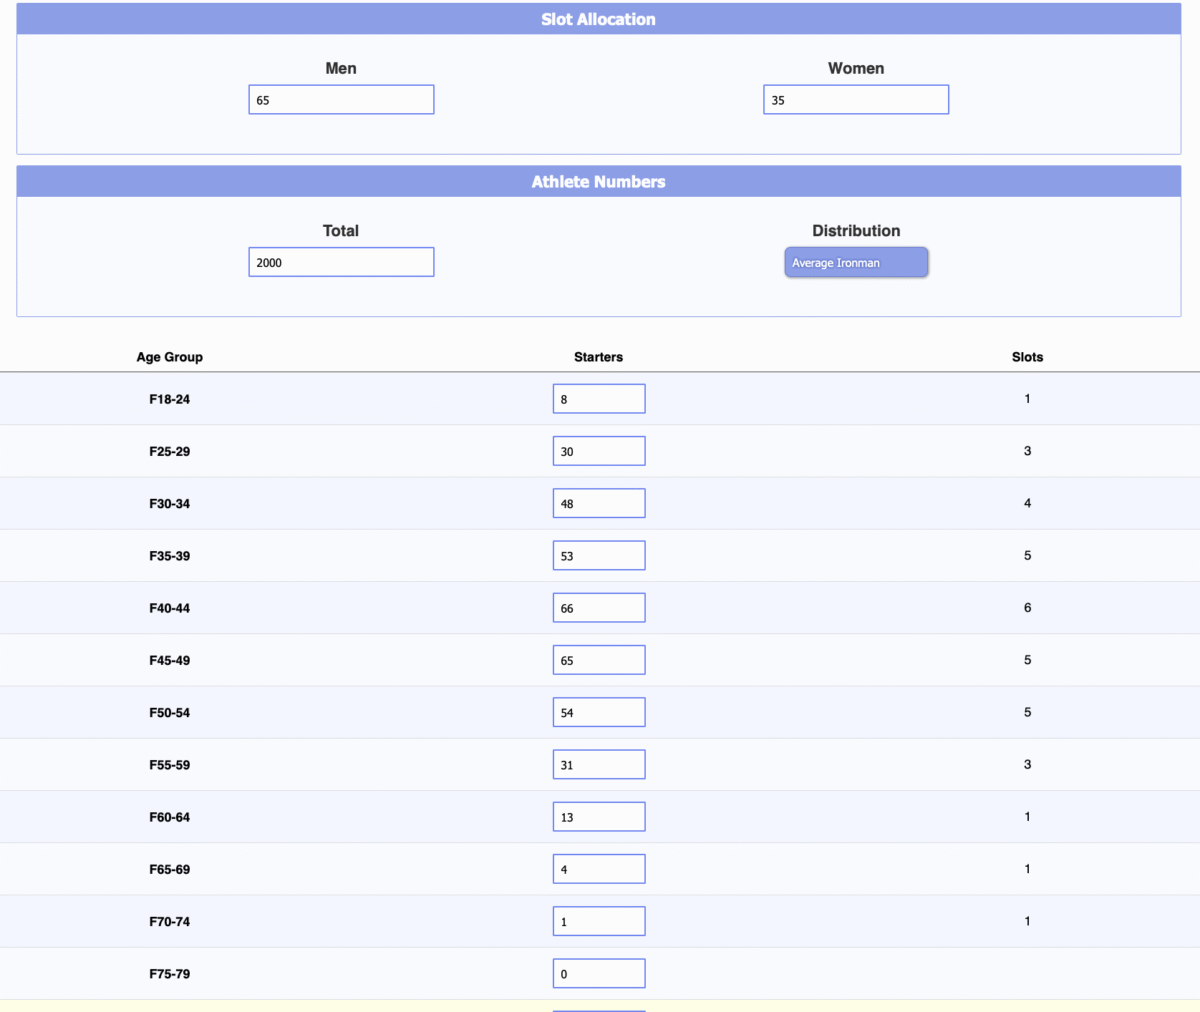Open the Average Ironman distribution dropdown
The width and height of the screenshot is (1200, 1012).
(855, 263)
